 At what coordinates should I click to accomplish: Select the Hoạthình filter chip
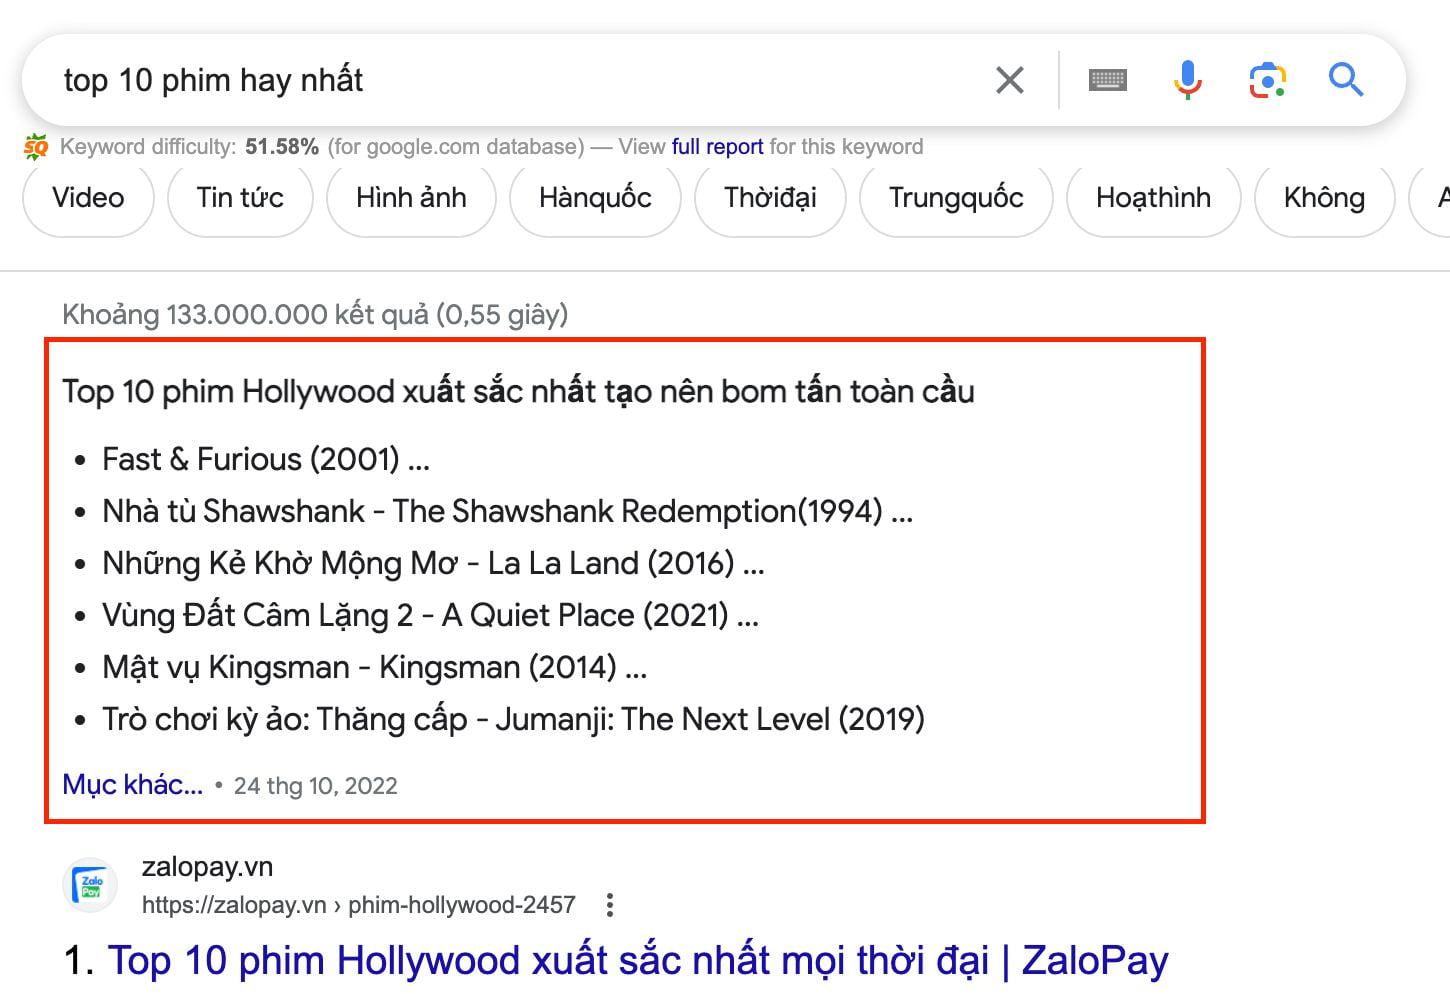coord(1153,198)
